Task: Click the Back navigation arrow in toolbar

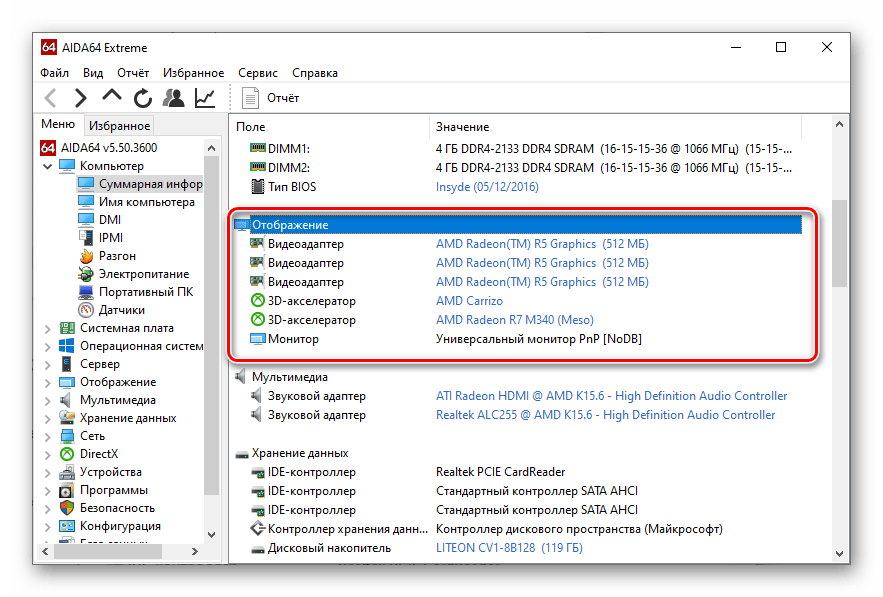Action: pos(51,98)
